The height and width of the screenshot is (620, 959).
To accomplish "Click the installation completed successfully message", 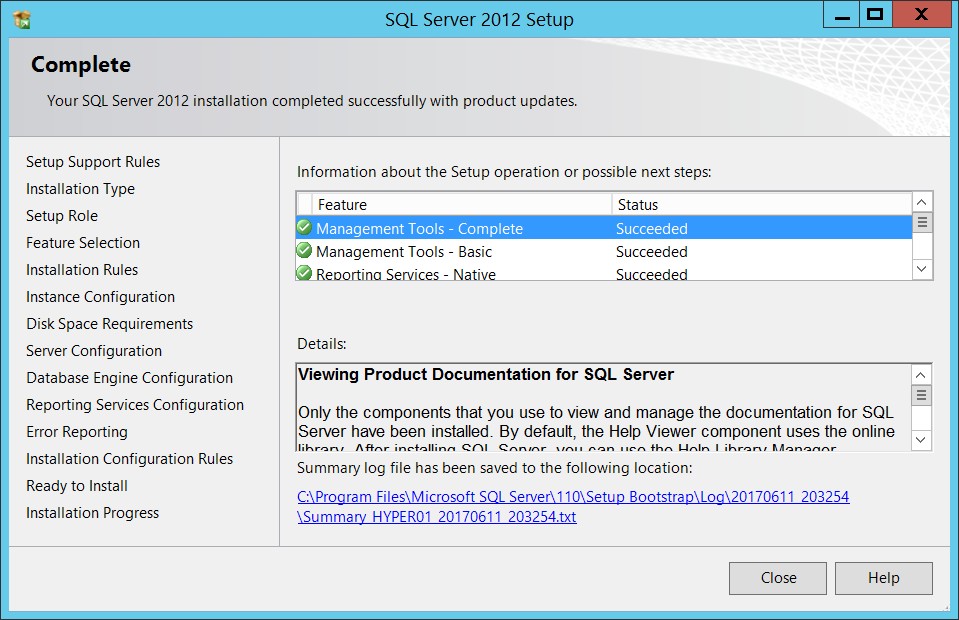I will point(312,100).
